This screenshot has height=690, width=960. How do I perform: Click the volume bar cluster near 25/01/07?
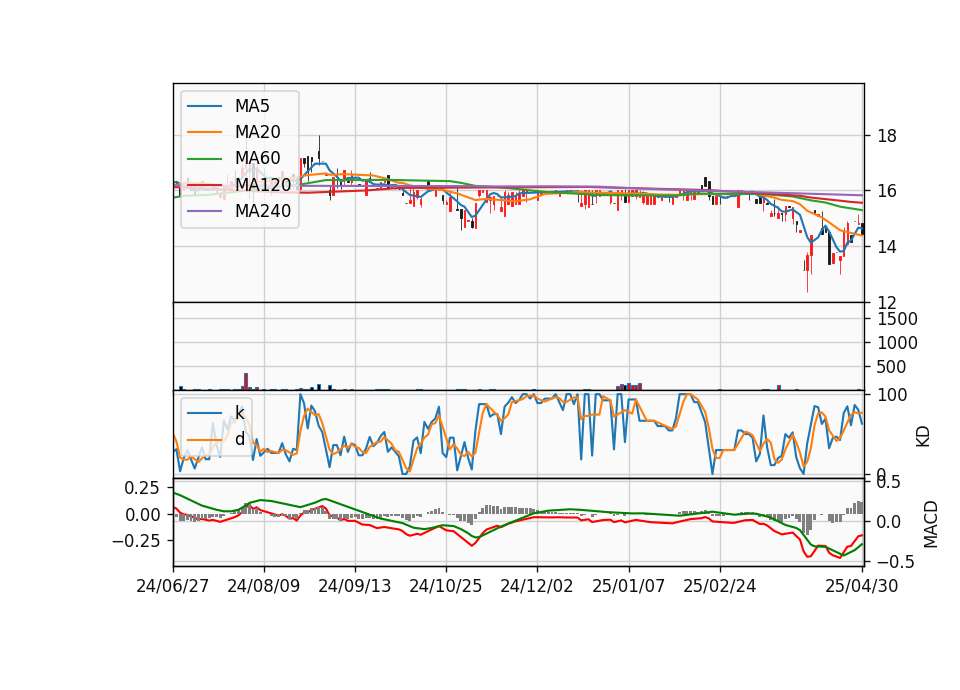pyautogui.click(x=629, y=386)
